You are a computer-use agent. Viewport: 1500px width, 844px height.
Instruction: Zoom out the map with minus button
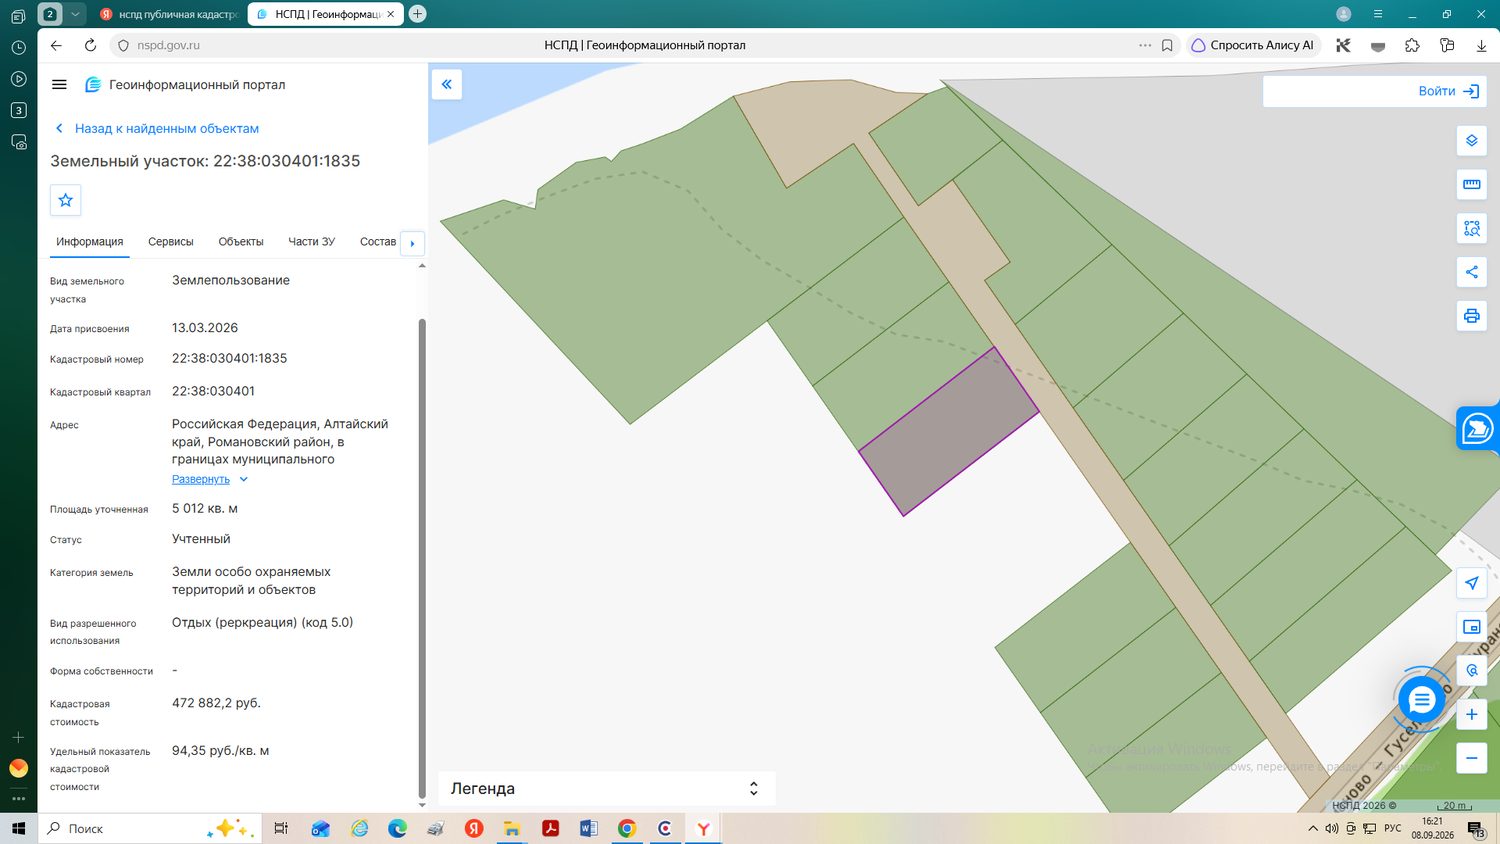(1471, 758)
